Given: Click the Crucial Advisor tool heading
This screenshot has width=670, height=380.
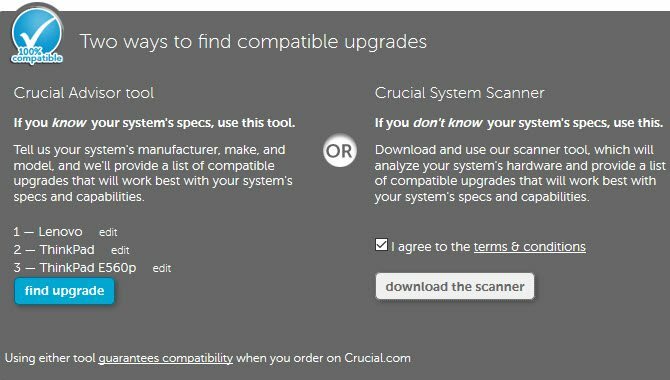Looking at the screenshot, I should (84, 93).
